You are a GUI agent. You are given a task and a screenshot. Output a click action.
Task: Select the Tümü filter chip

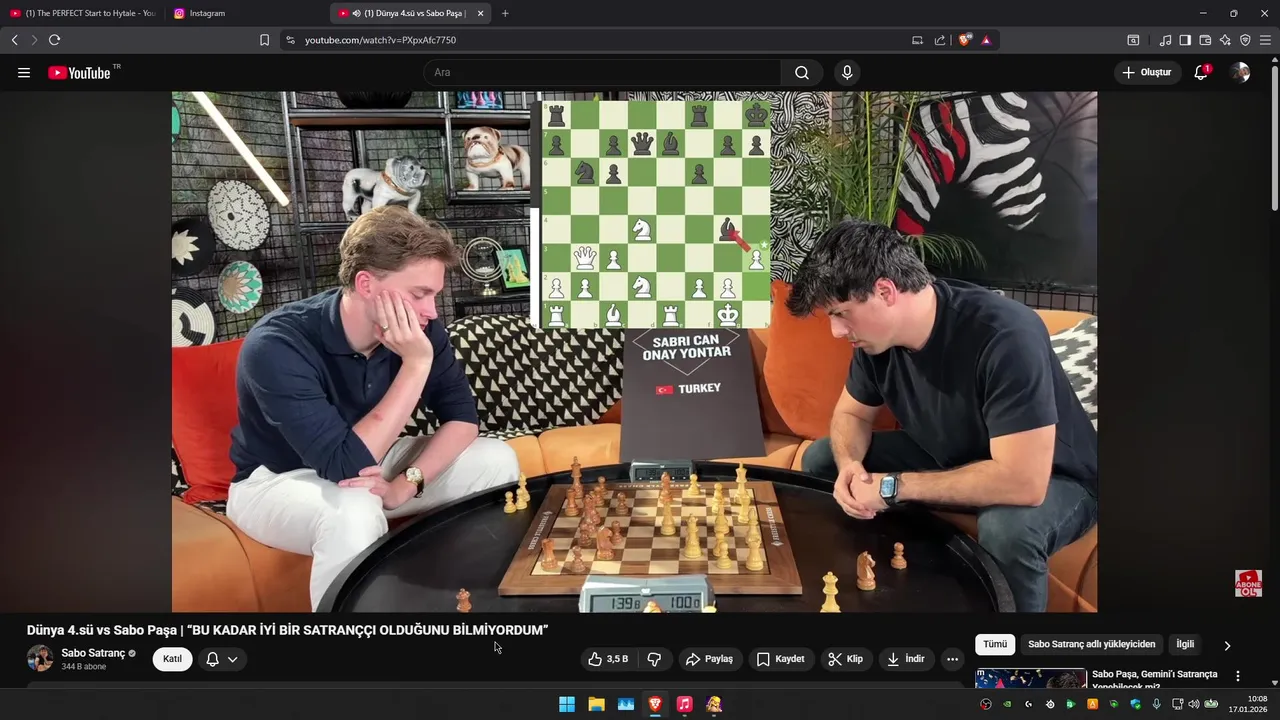click(x=995, y=645)
